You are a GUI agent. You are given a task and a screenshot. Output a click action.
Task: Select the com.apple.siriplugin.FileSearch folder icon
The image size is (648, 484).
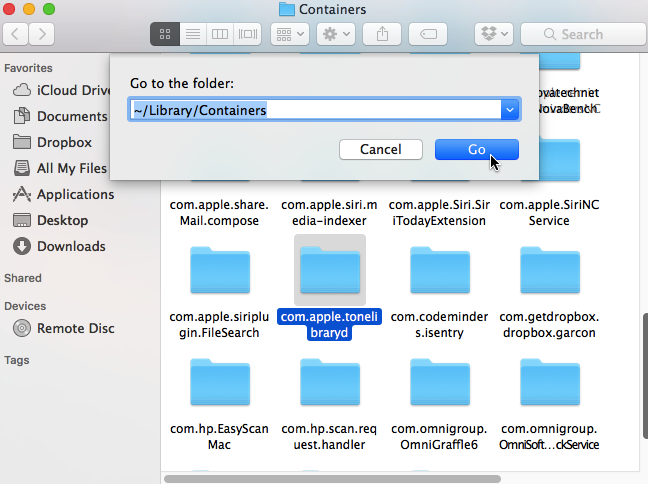coord(220,270)
